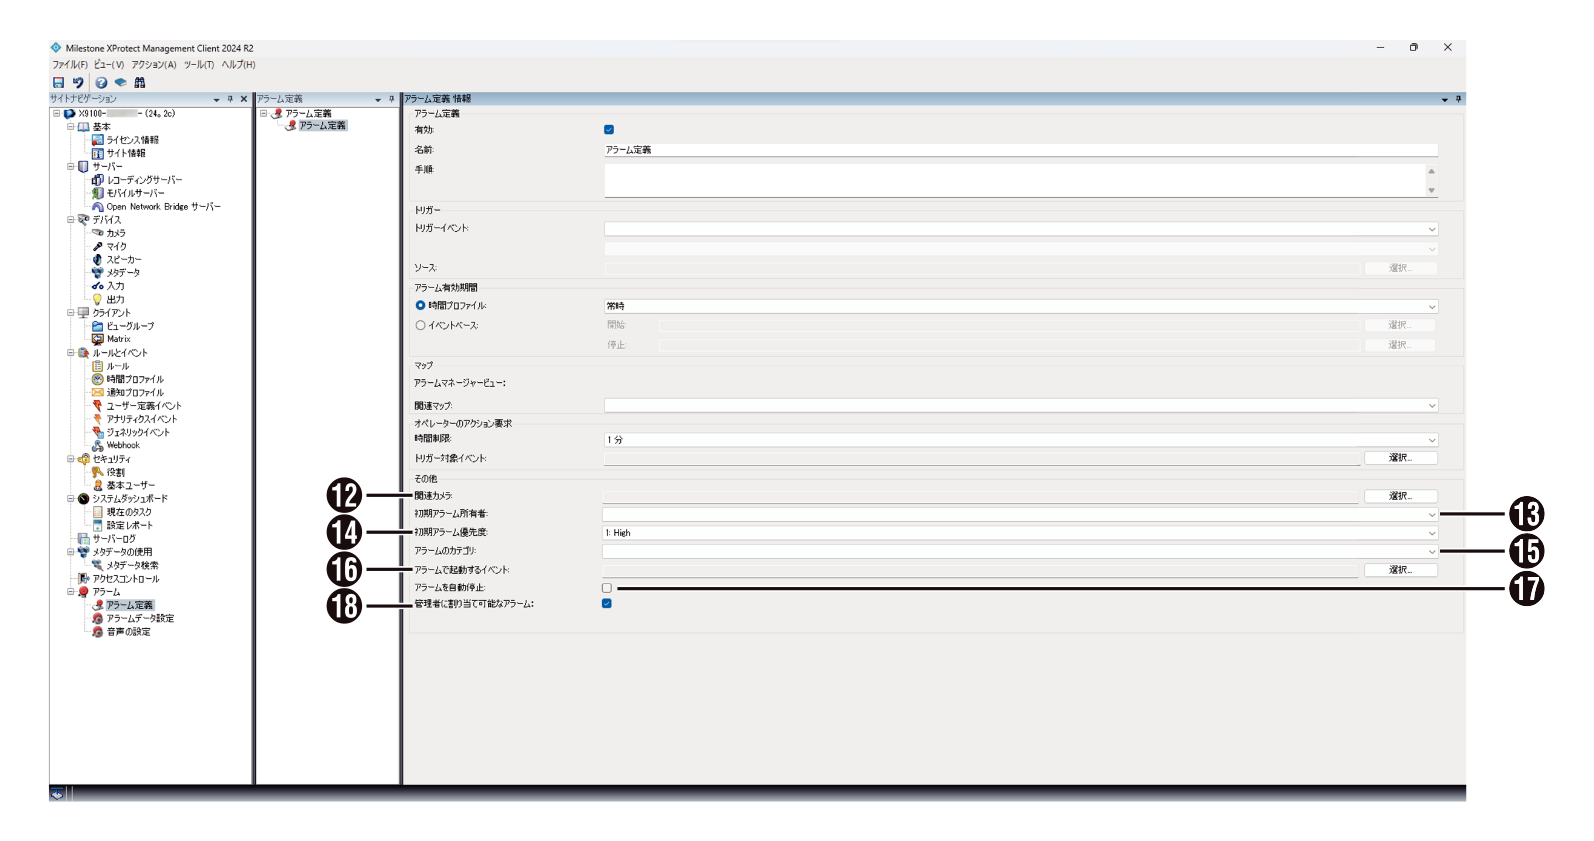Enable the アラームを自動停止 checkbox
This screenshot has width=1594, height=841.
[x=607, y=588]
